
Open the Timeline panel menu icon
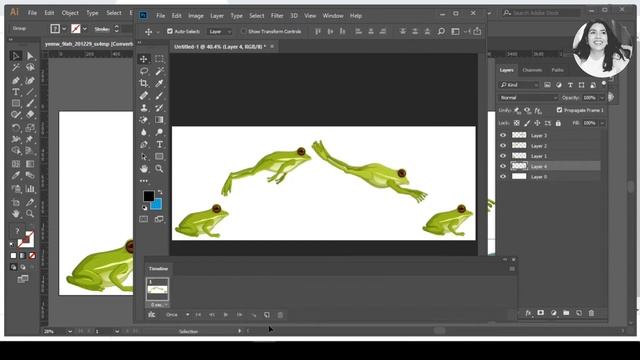512,269
